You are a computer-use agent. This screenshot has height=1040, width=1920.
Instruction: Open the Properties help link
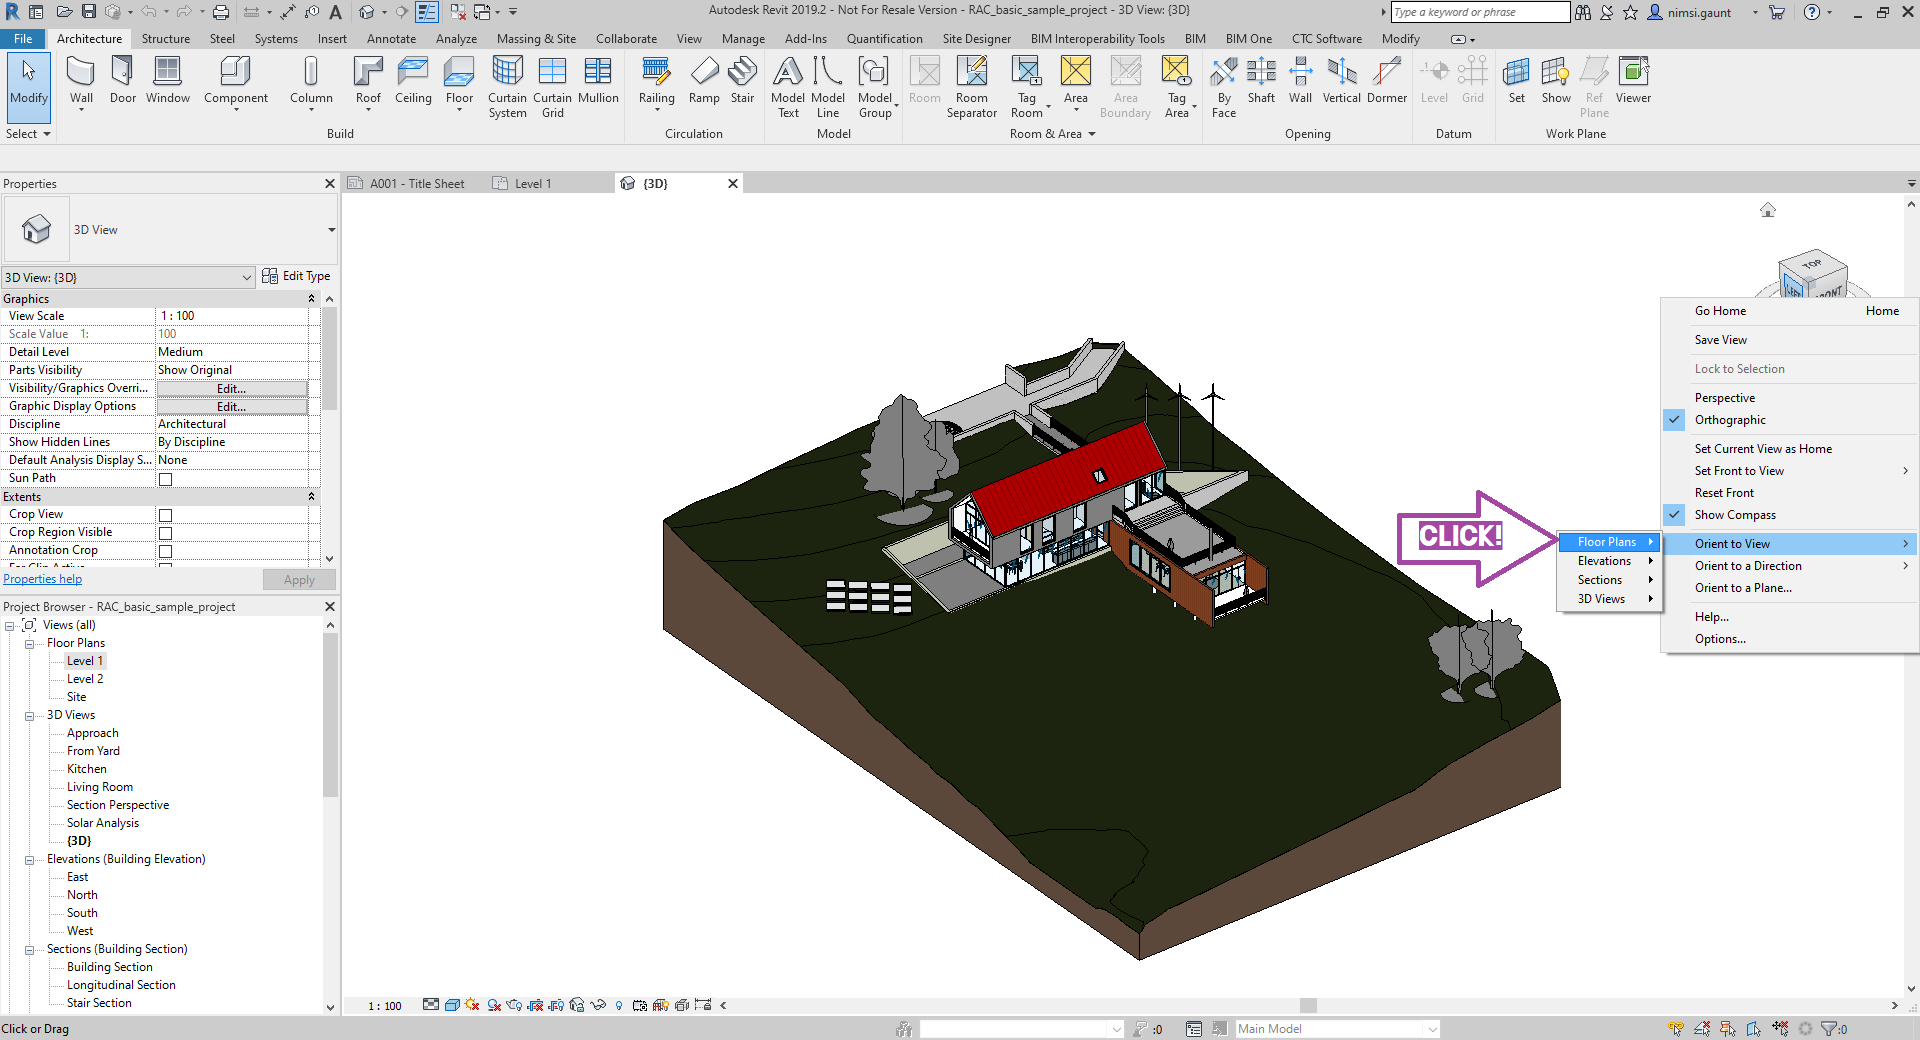(43, 579)
